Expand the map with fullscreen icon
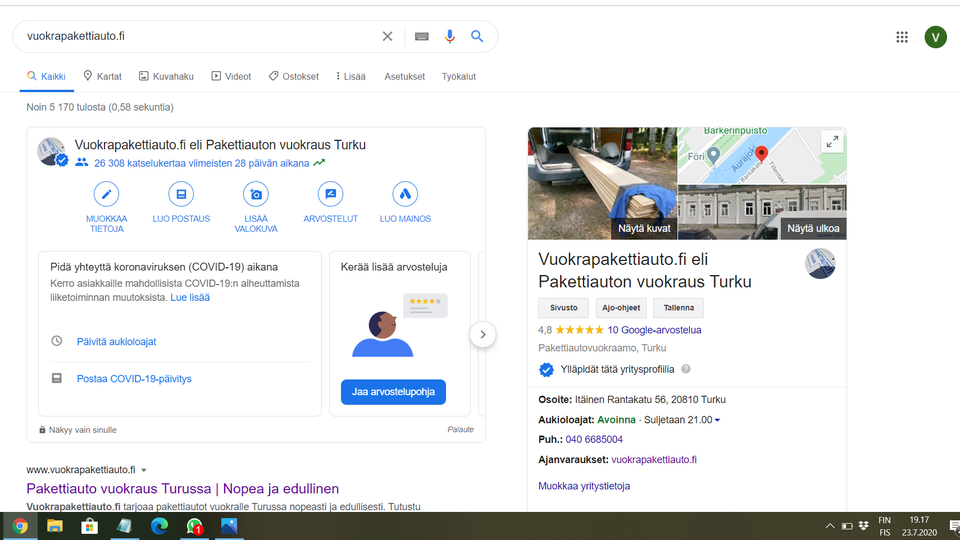Image resolution: width=960 pixels, height=540 pixels. click(832, 142)
